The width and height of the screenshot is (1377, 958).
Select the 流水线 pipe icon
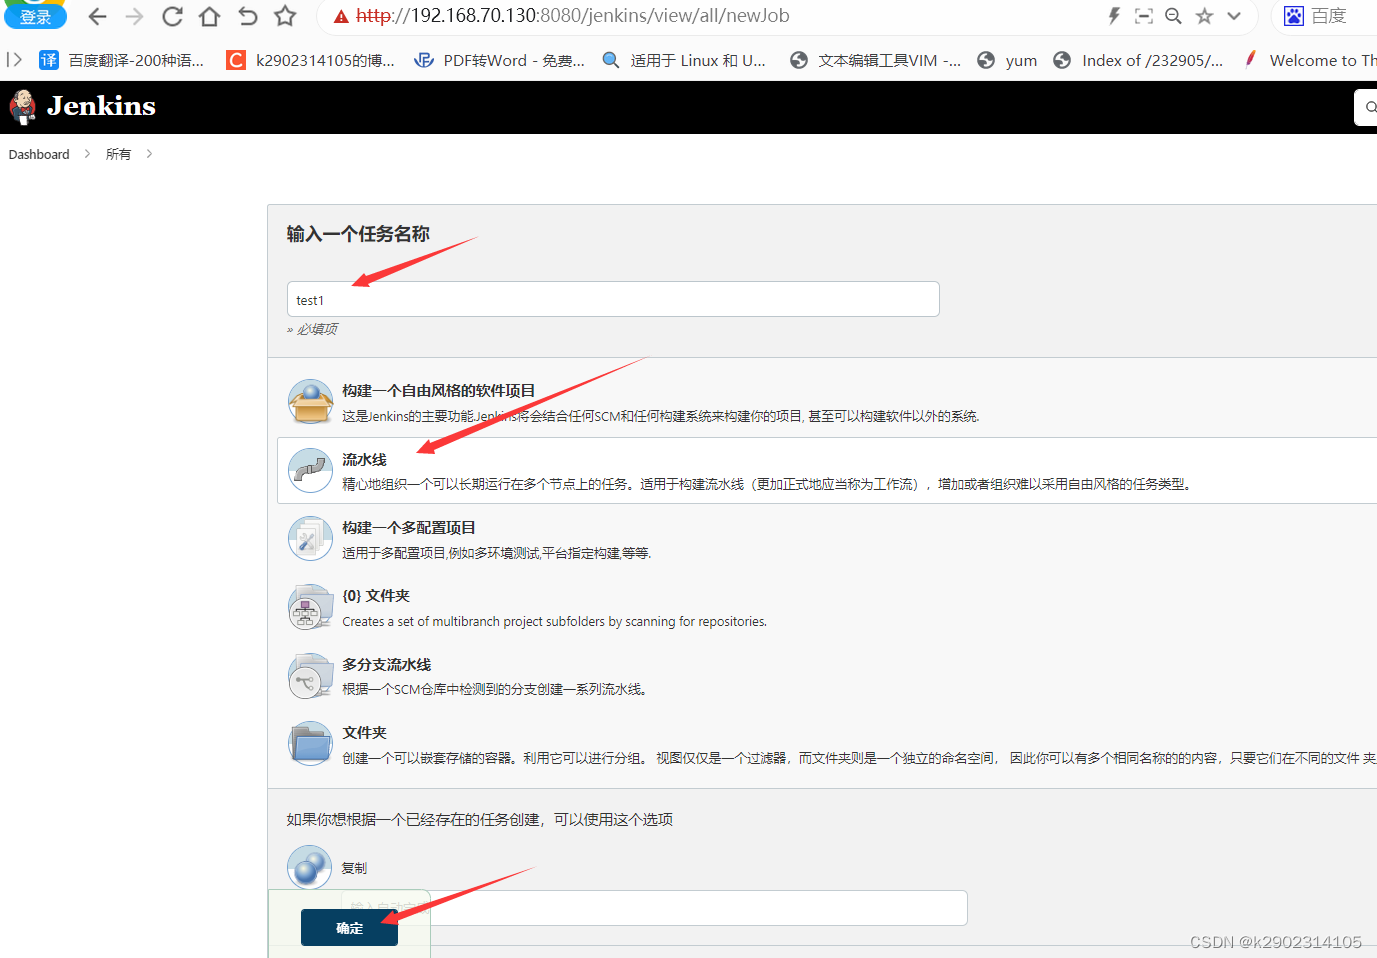tap(310, 470)
